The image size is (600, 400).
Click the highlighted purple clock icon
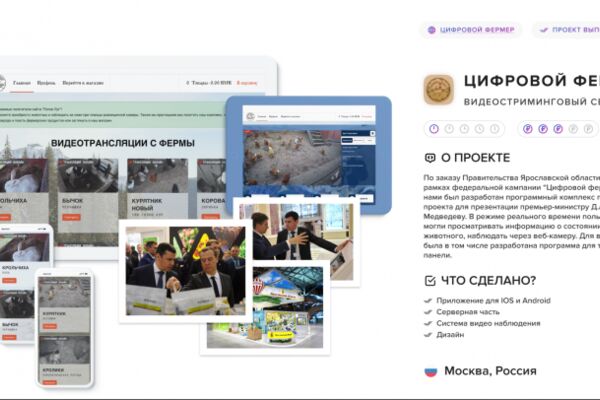434,129
